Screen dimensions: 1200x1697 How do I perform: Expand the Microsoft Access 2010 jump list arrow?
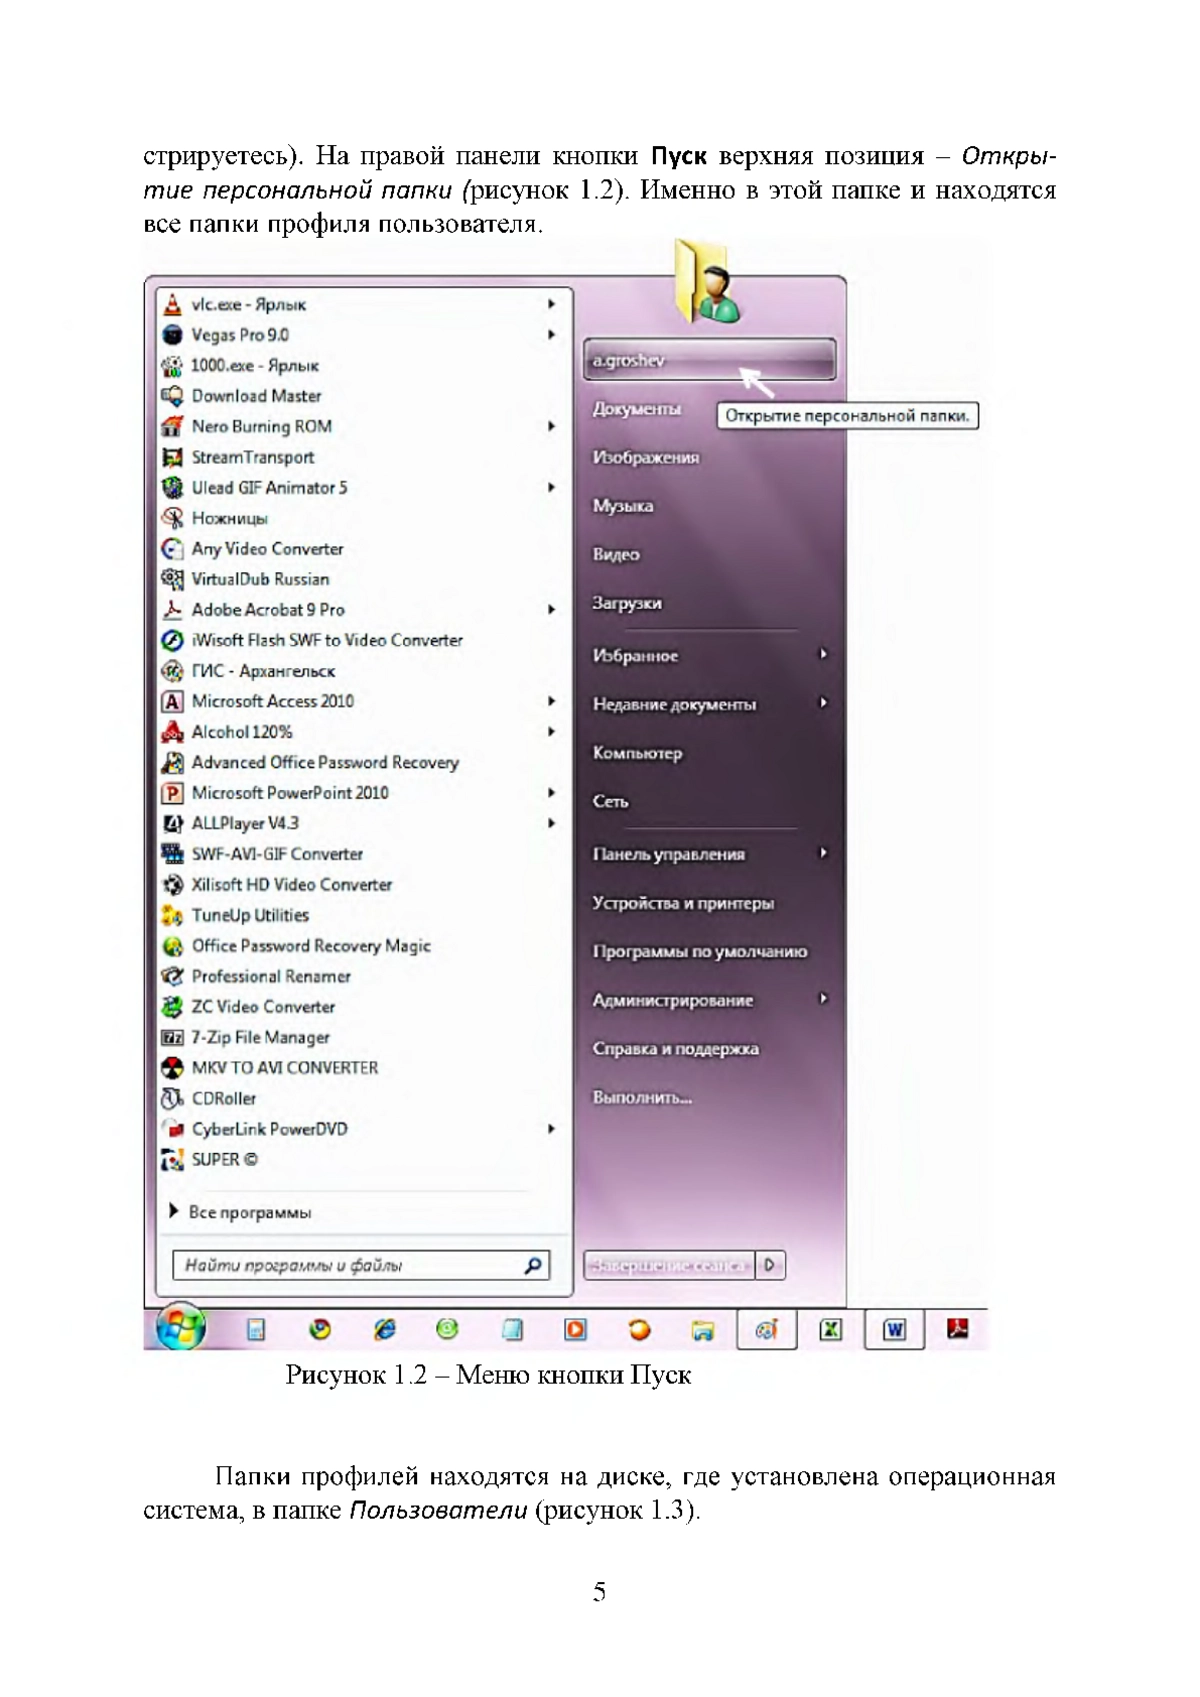tap(551, 701)
